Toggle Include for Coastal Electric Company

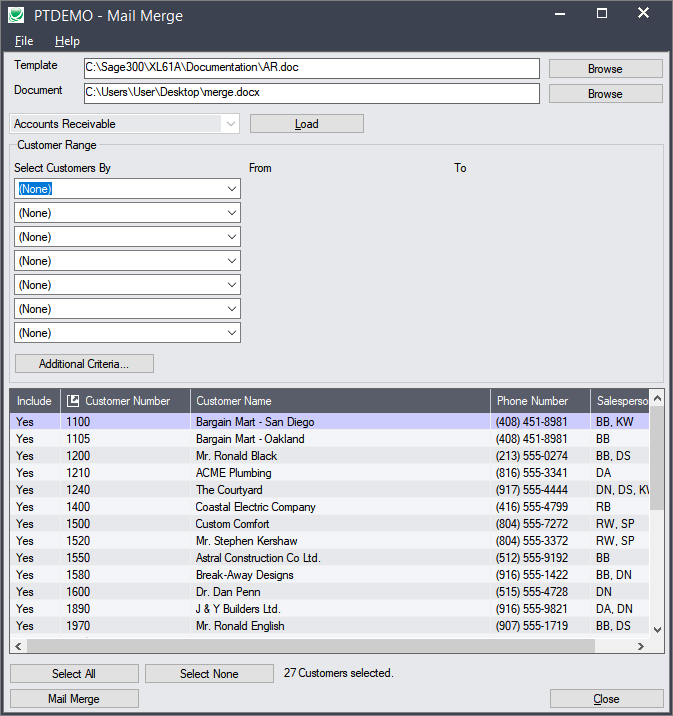coord(25,507)
